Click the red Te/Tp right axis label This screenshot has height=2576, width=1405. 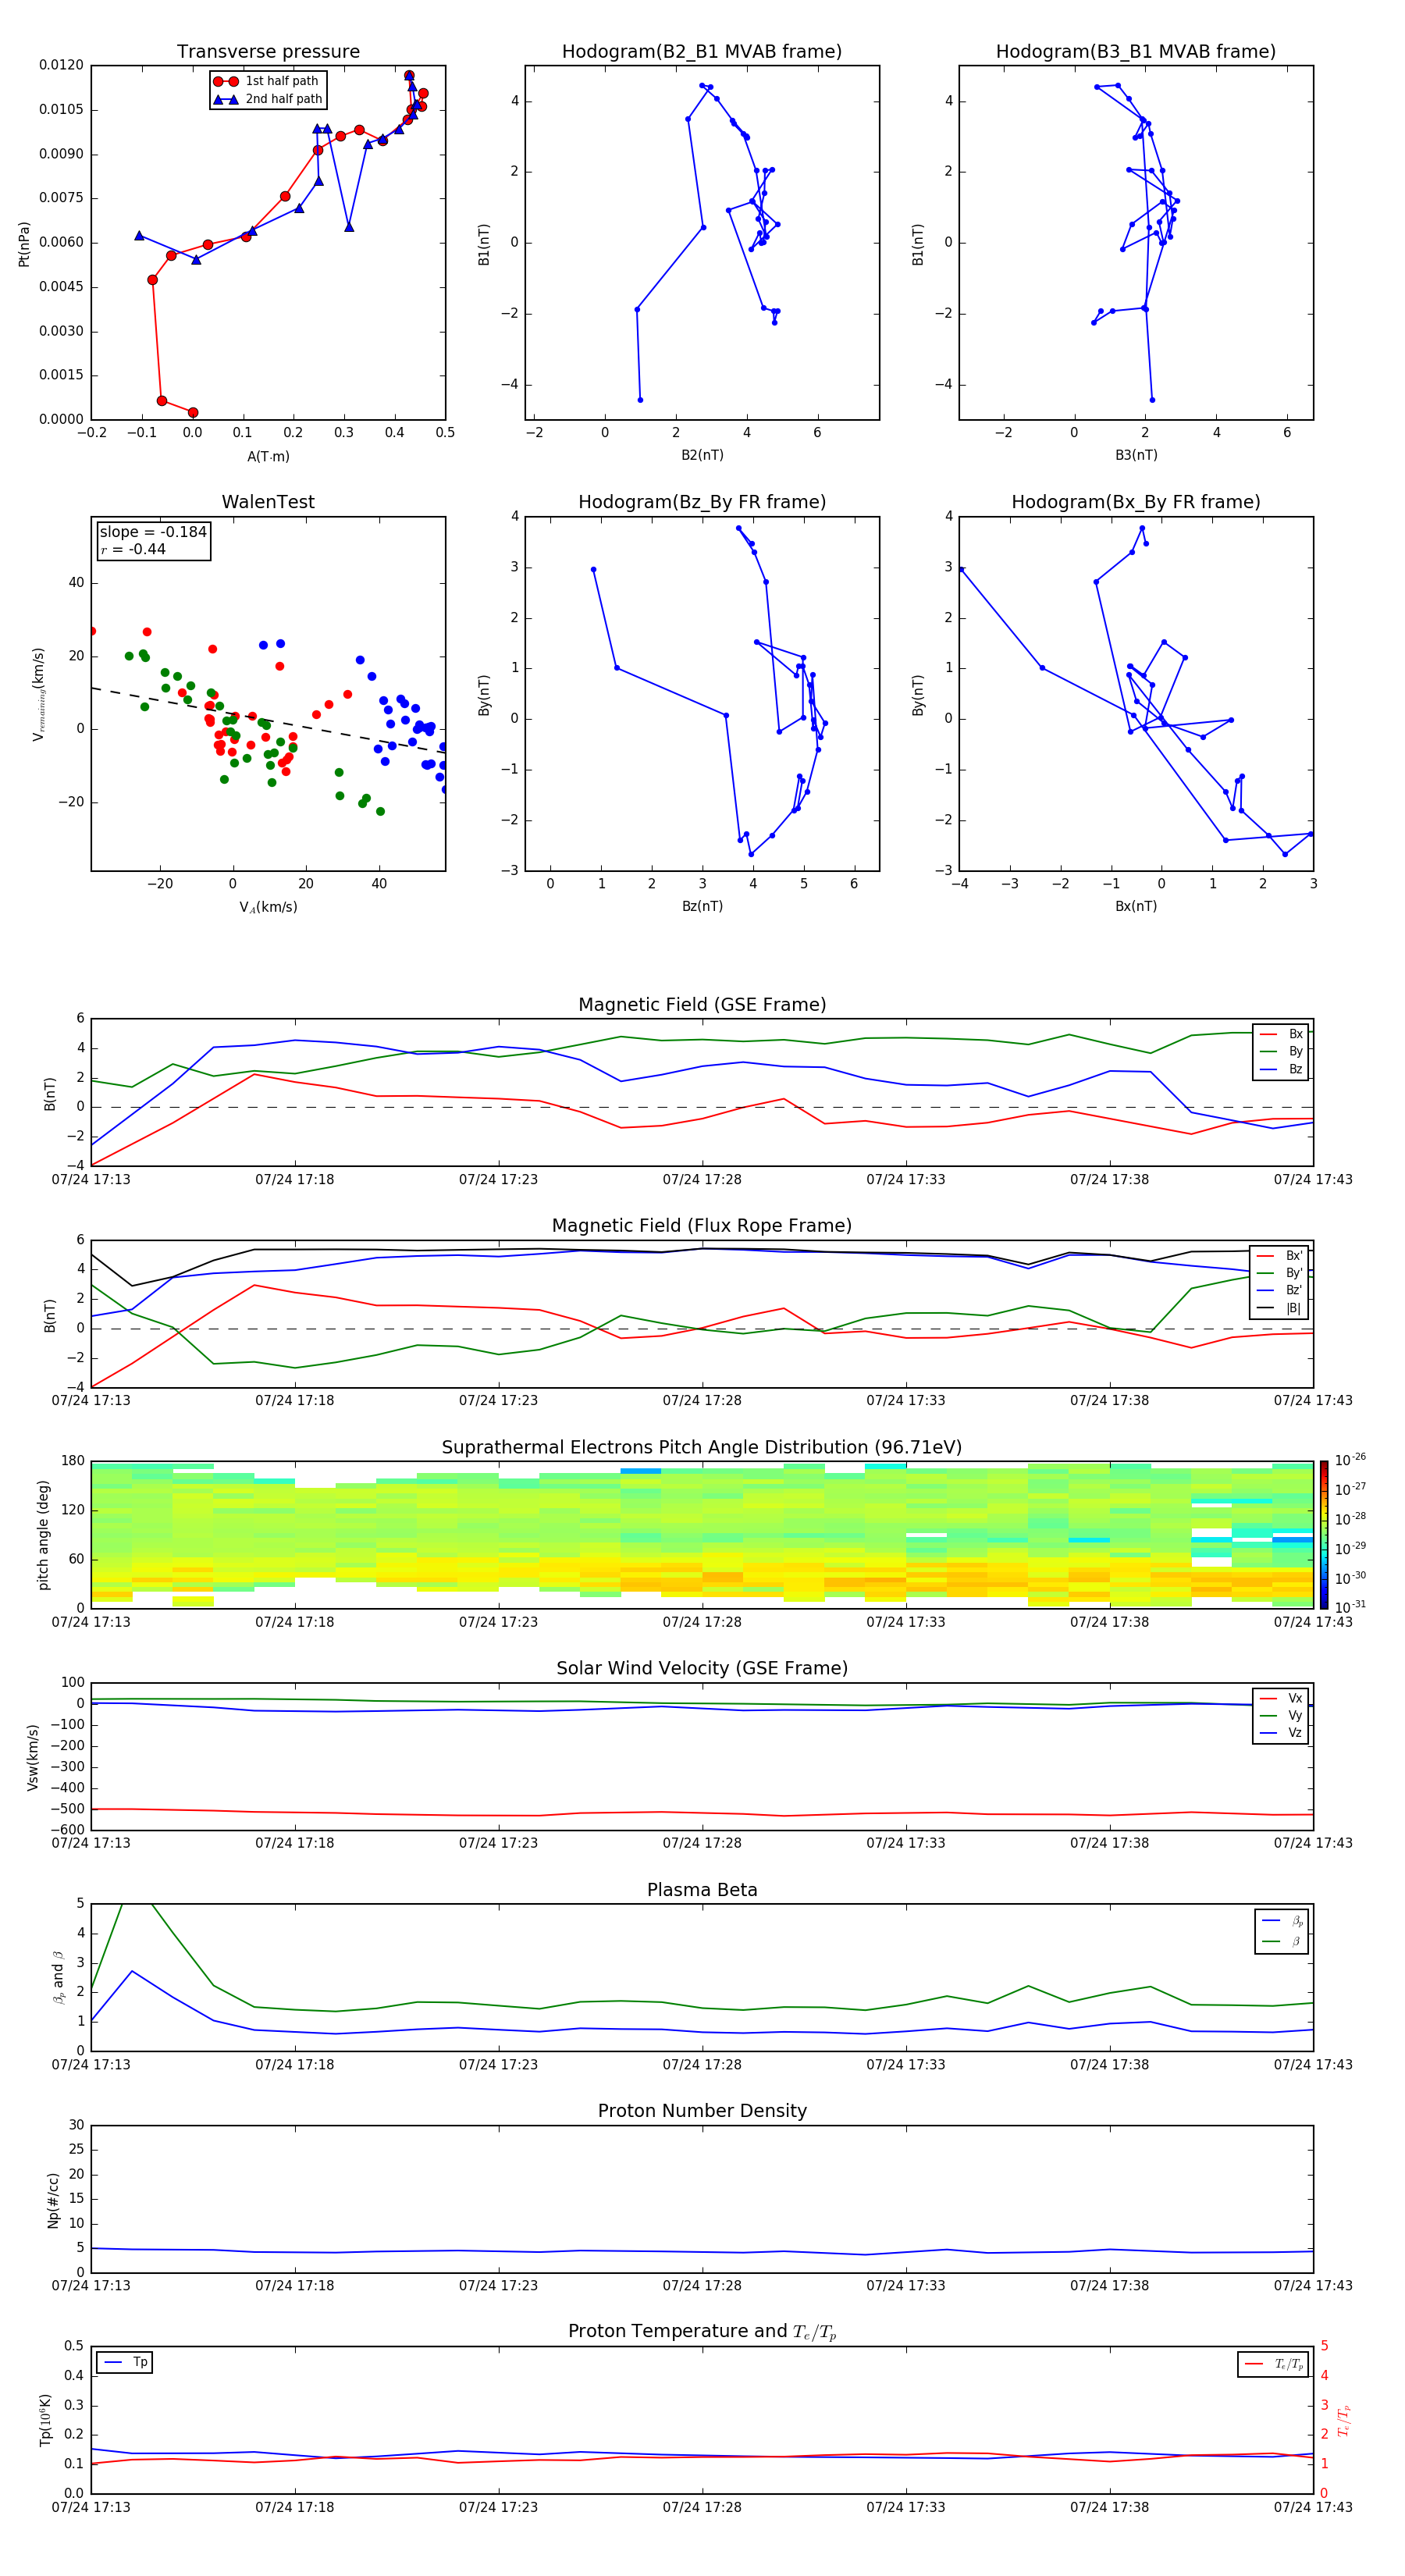click(x=1343, y=2420)
